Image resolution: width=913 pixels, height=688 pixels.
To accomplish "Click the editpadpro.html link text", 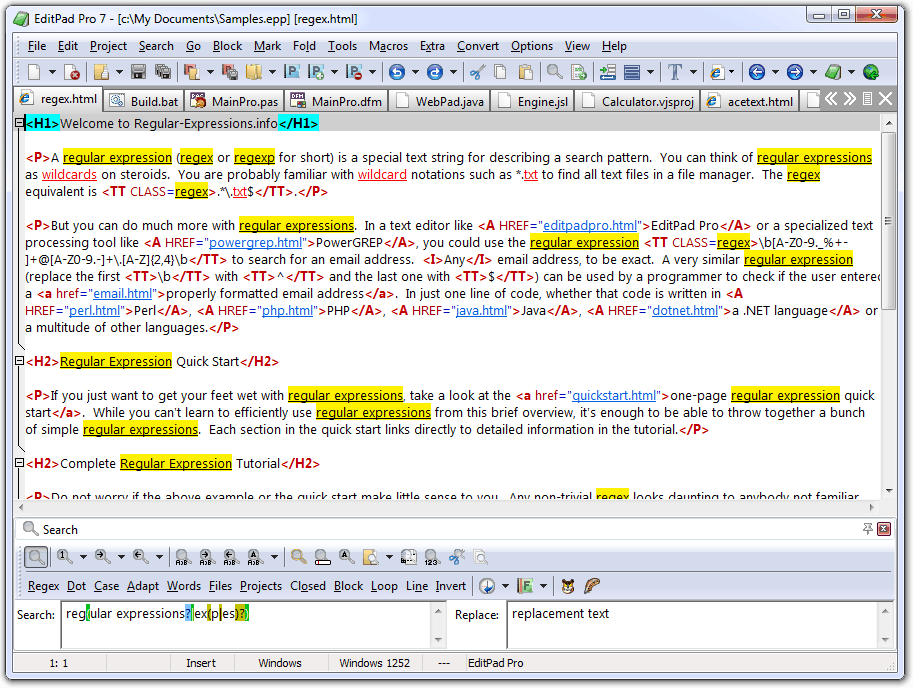I will point(590,225).
